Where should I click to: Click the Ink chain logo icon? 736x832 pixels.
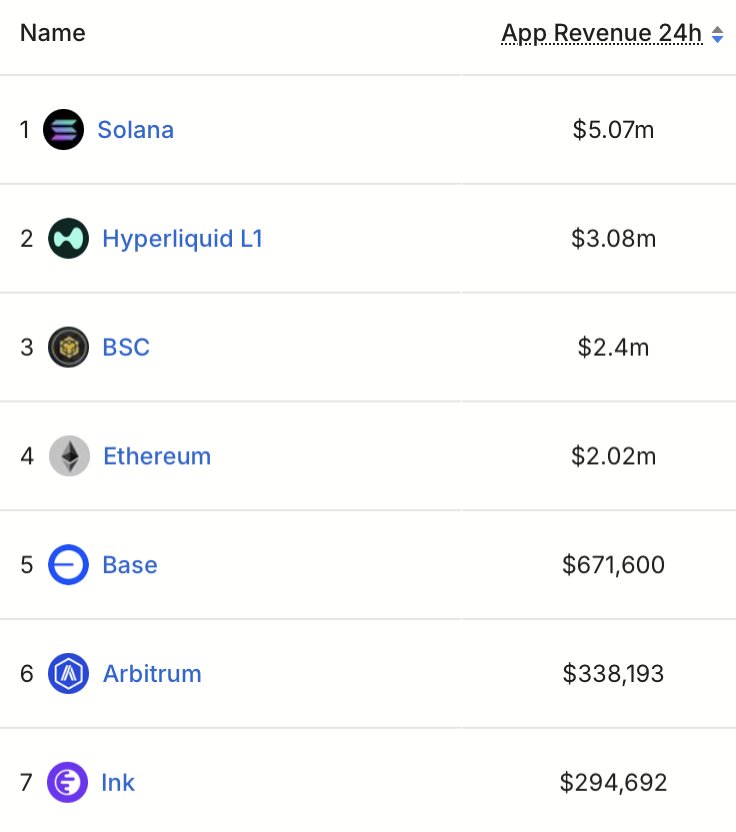click(67, 782)
